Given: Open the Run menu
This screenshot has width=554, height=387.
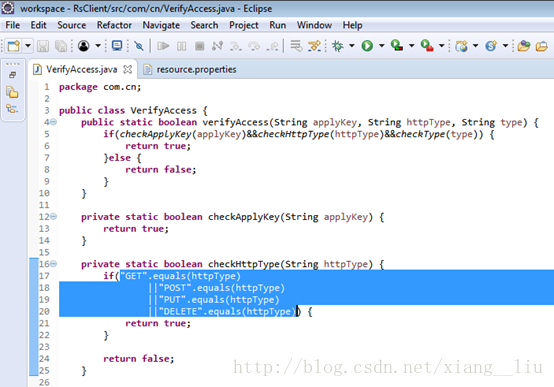Looking at the screenshot, I should [x=278, y=25].
